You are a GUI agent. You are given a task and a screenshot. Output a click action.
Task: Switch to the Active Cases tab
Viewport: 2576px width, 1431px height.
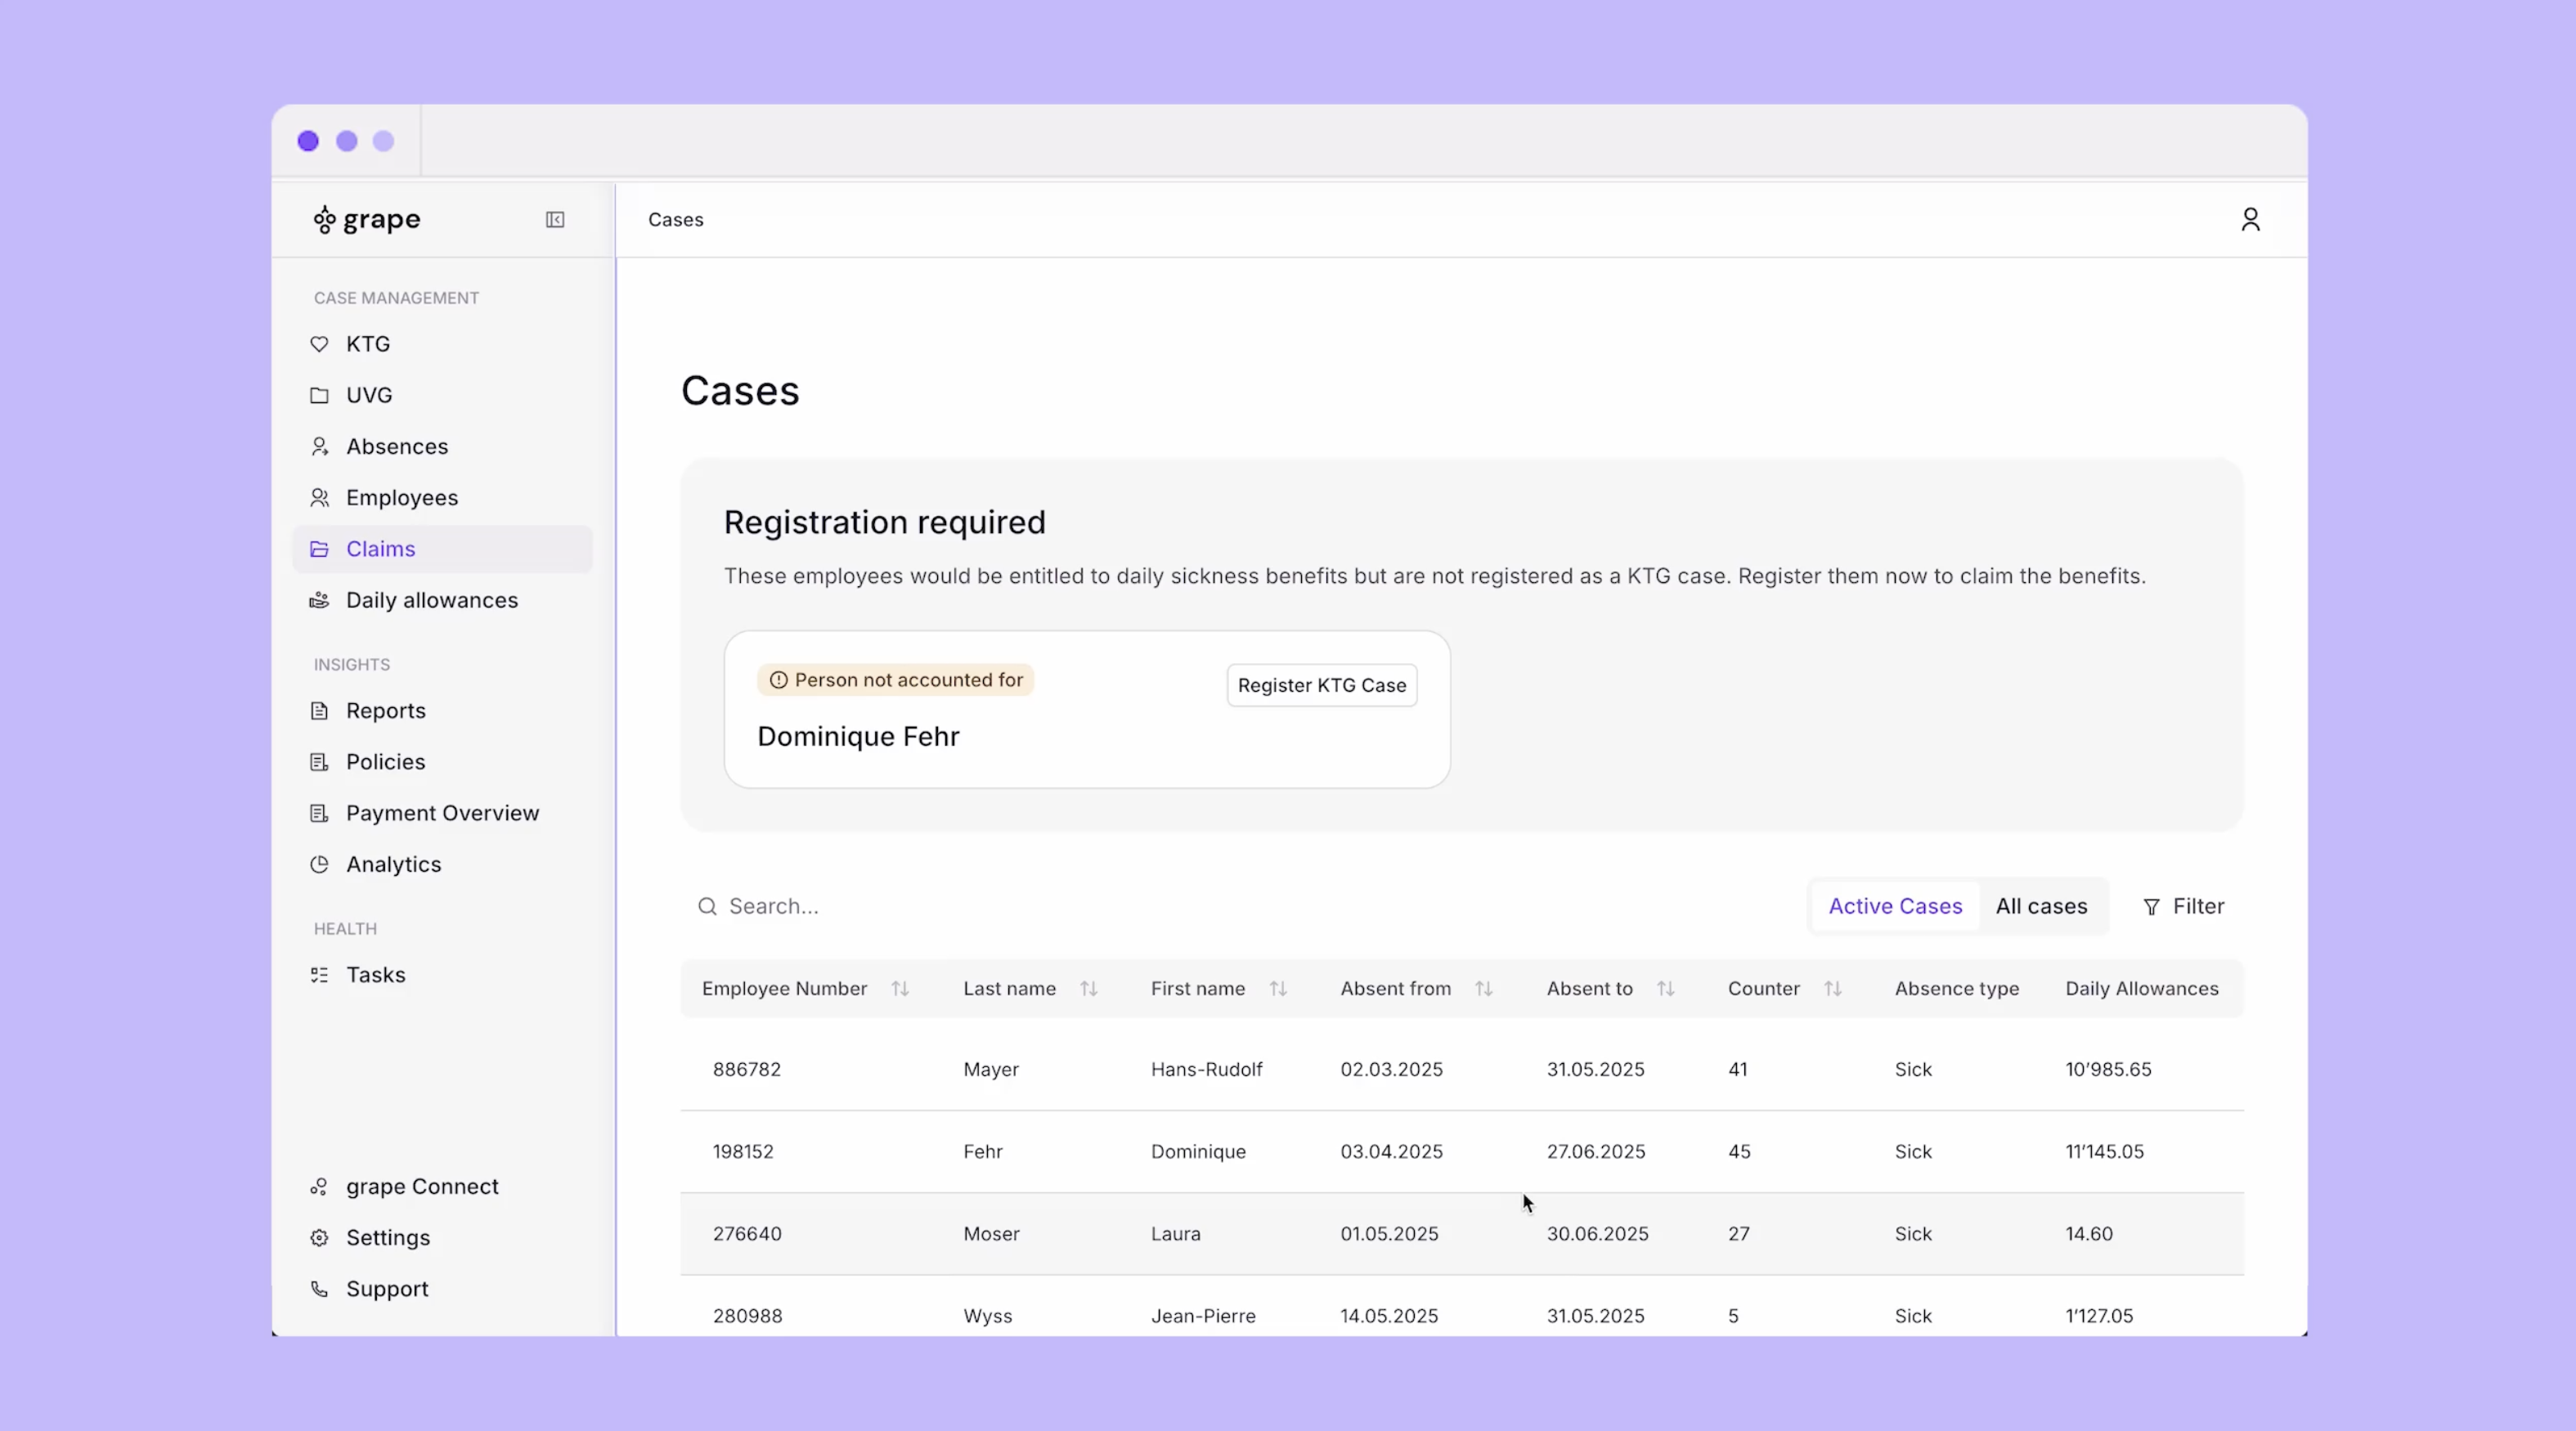click(1895, 906)
